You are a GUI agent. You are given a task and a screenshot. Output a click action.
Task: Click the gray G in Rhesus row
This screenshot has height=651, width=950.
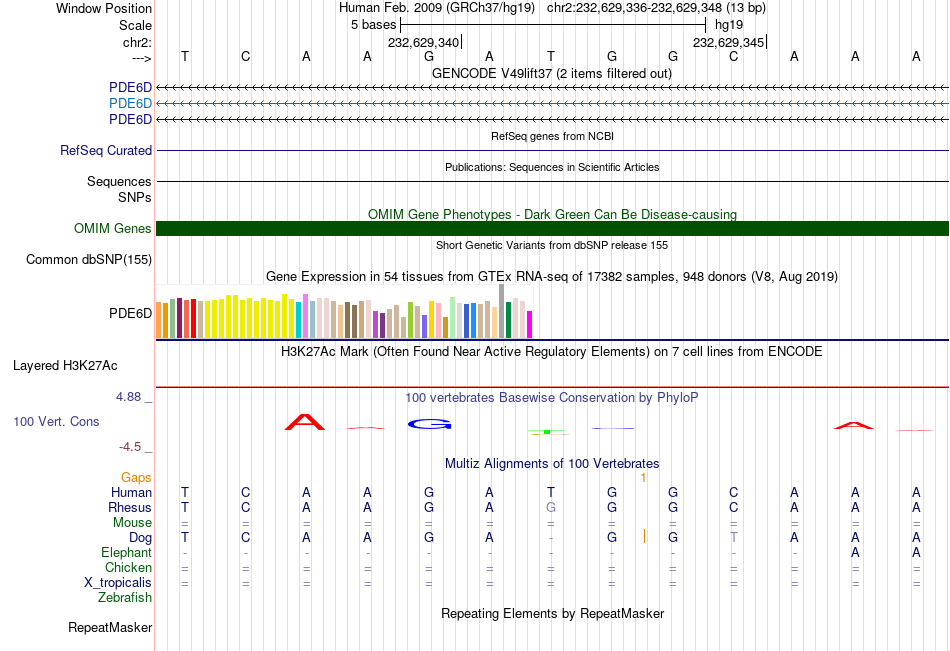[x=551, y=507]
